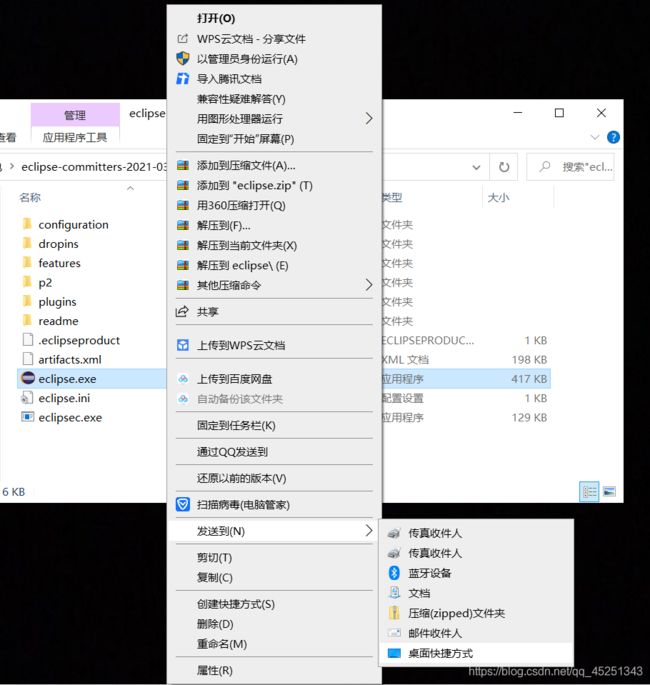Click the 上传到WPS云文档 icon

(183, 345)
